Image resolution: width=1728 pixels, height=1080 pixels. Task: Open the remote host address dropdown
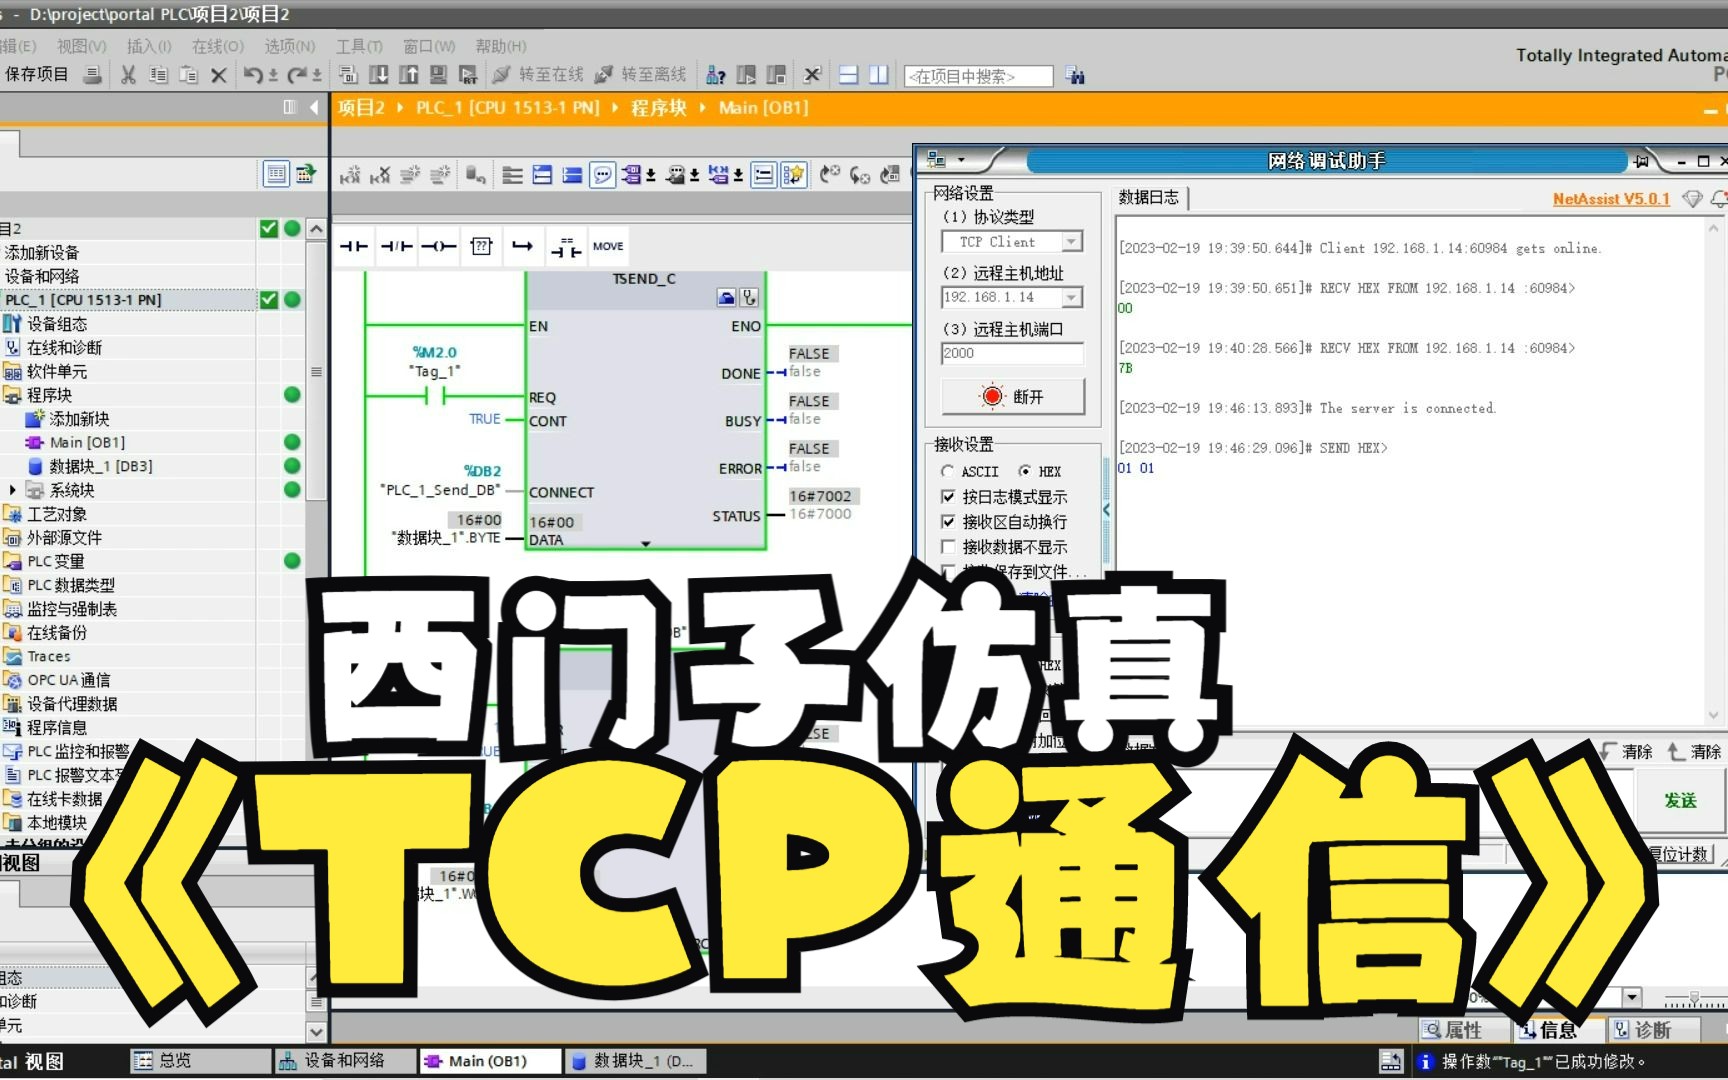pos(1070,297)
